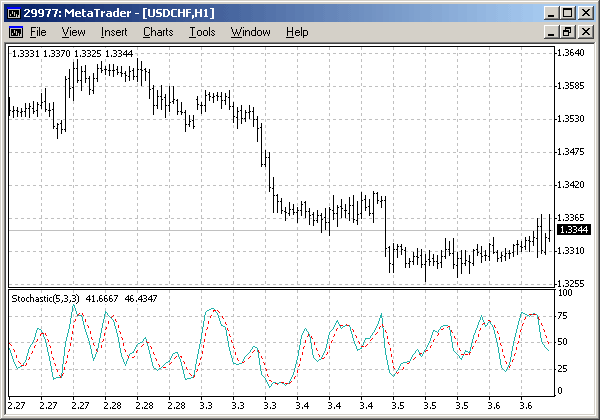Viewport: 600px width, 420px height.
Task: Click the first 2.27 date label on time axis
Action: point(16,405)
